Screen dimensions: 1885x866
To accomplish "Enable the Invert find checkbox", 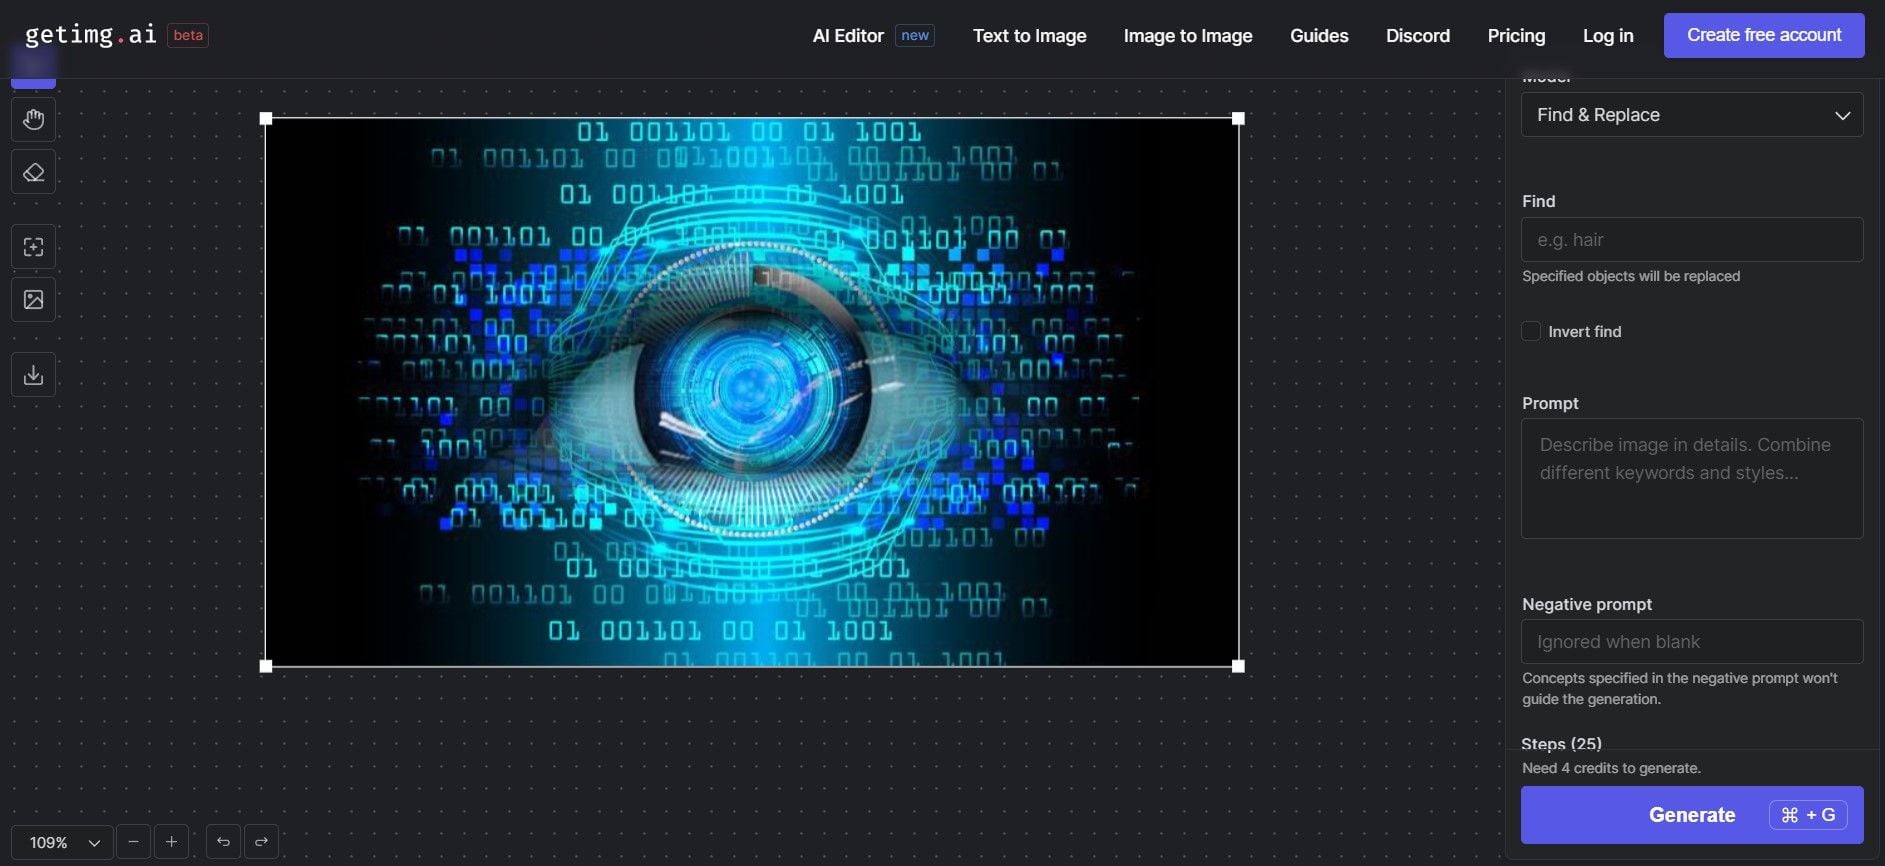I will (x=1531, y=331).
